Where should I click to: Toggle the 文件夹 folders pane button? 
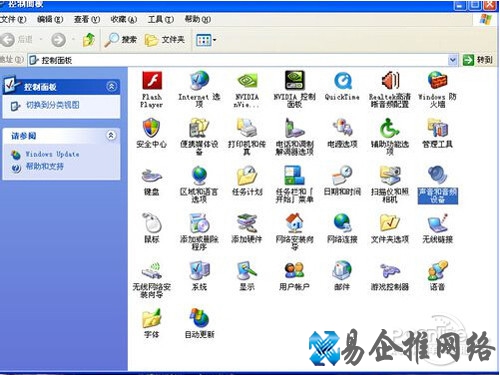165,40
